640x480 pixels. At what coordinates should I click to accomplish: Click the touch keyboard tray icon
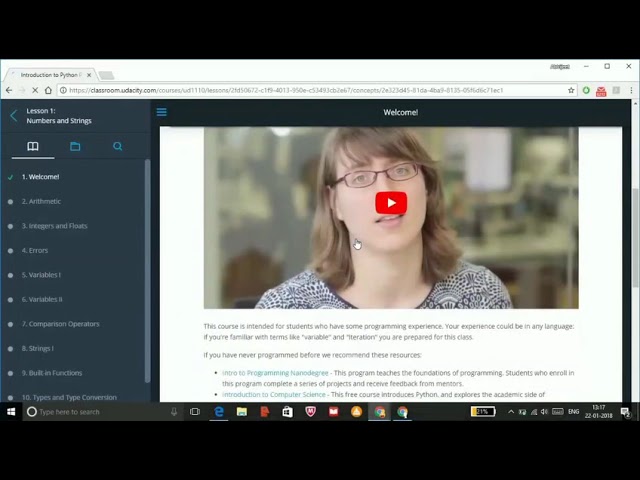point(558,412)
